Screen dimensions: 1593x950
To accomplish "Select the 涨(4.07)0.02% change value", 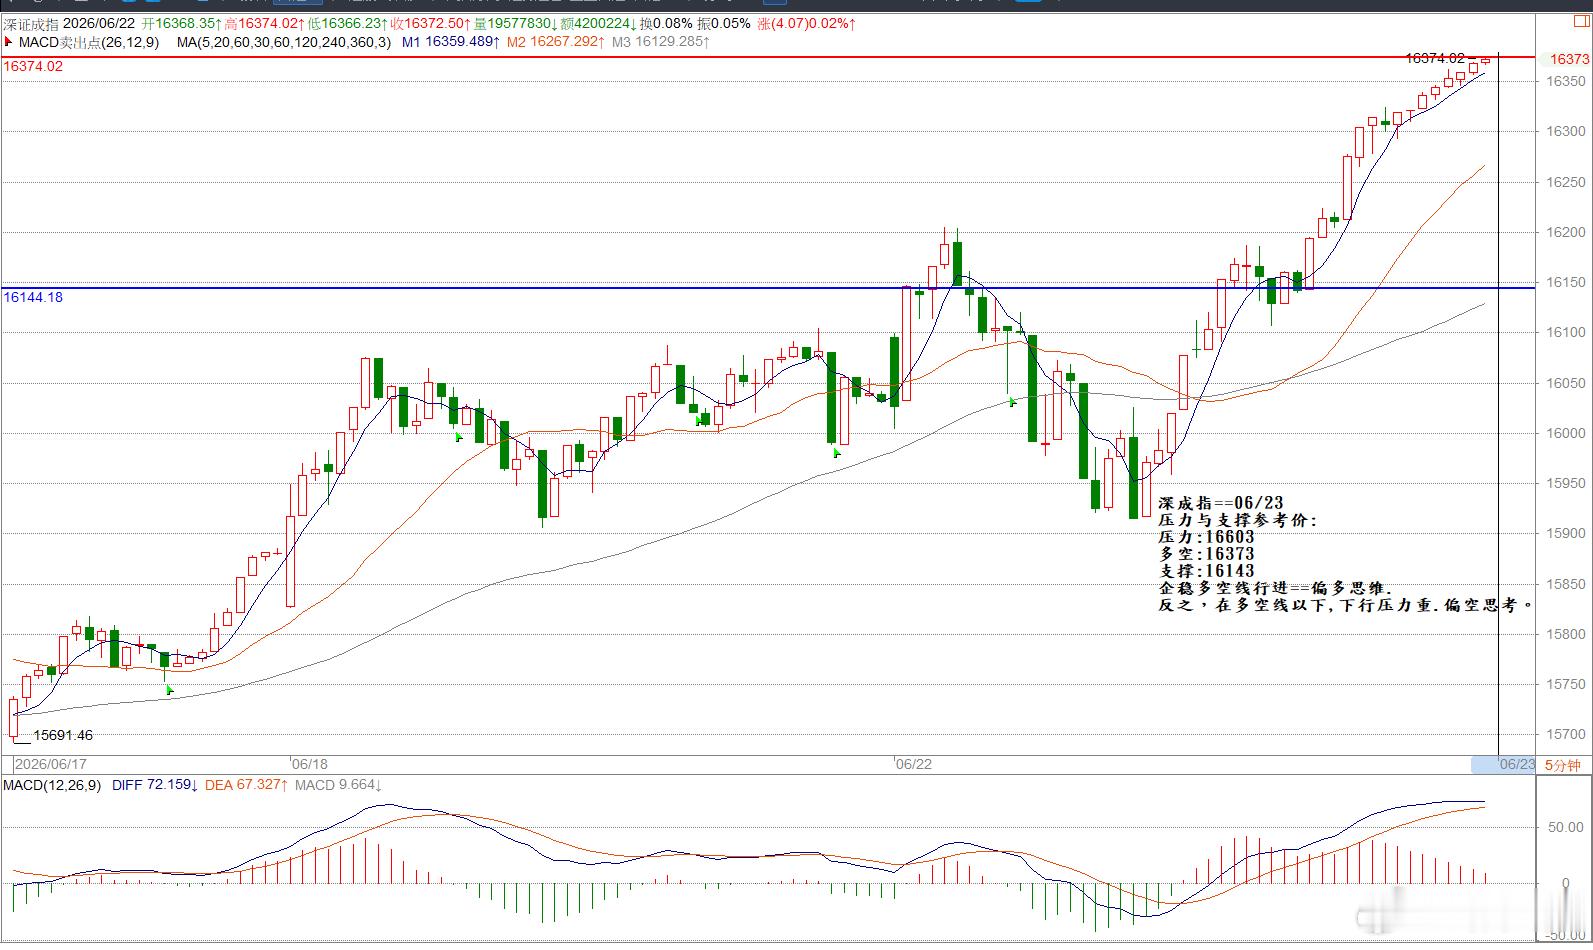I will [806, 23].
